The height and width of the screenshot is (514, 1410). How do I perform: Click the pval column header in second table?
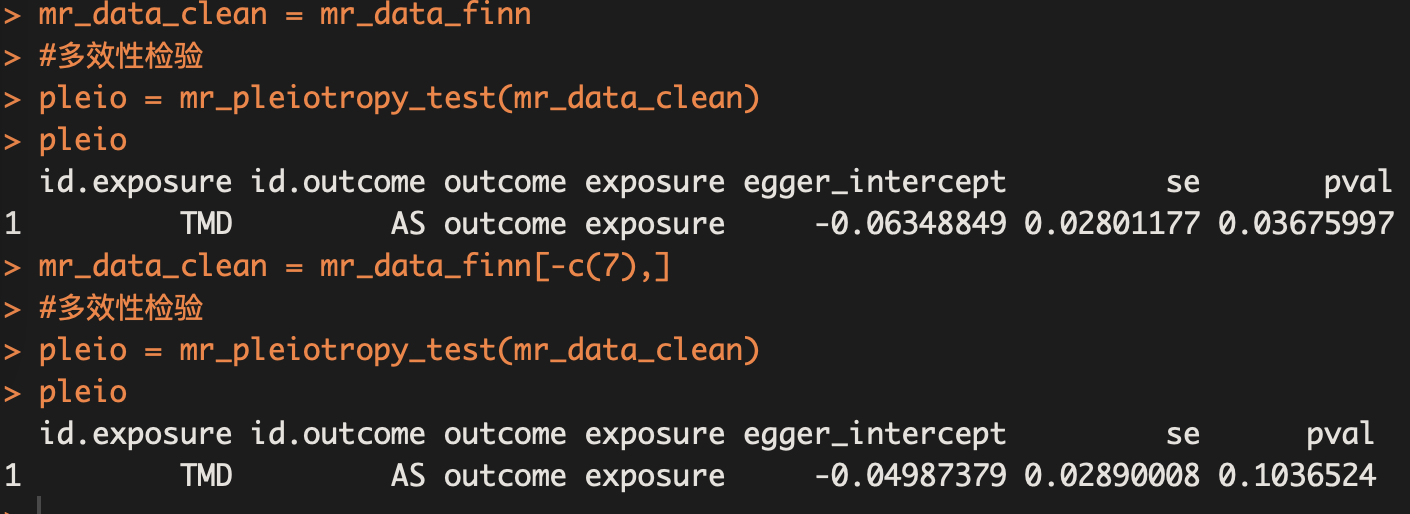1340,435
